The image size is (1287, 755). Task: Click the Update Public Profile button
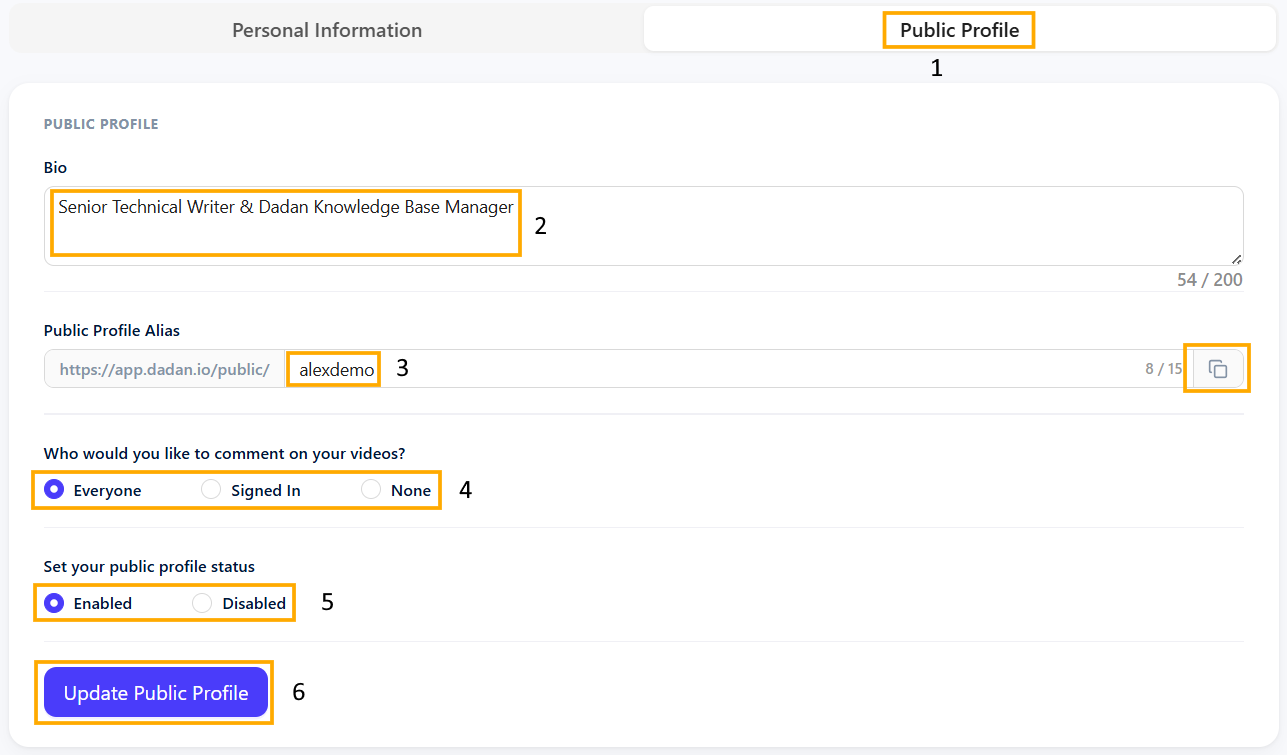point(156,692)
